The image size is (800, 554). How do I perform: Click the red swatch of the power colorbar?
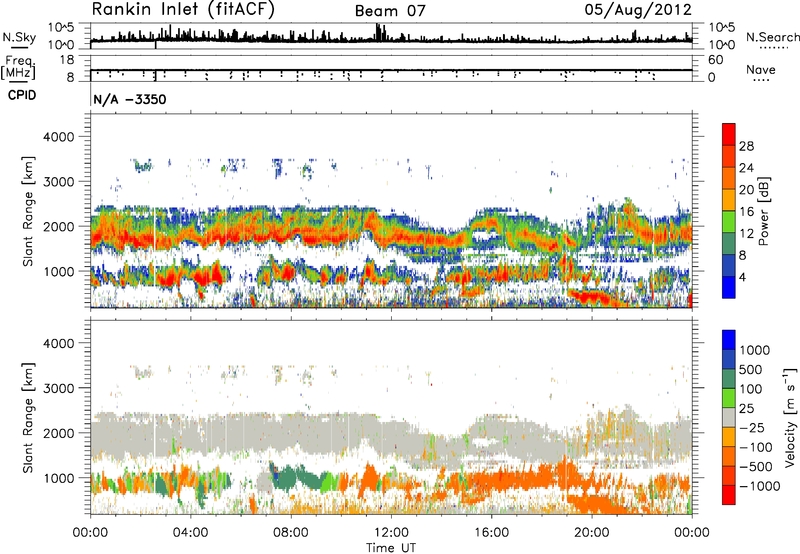coord(729,134)
